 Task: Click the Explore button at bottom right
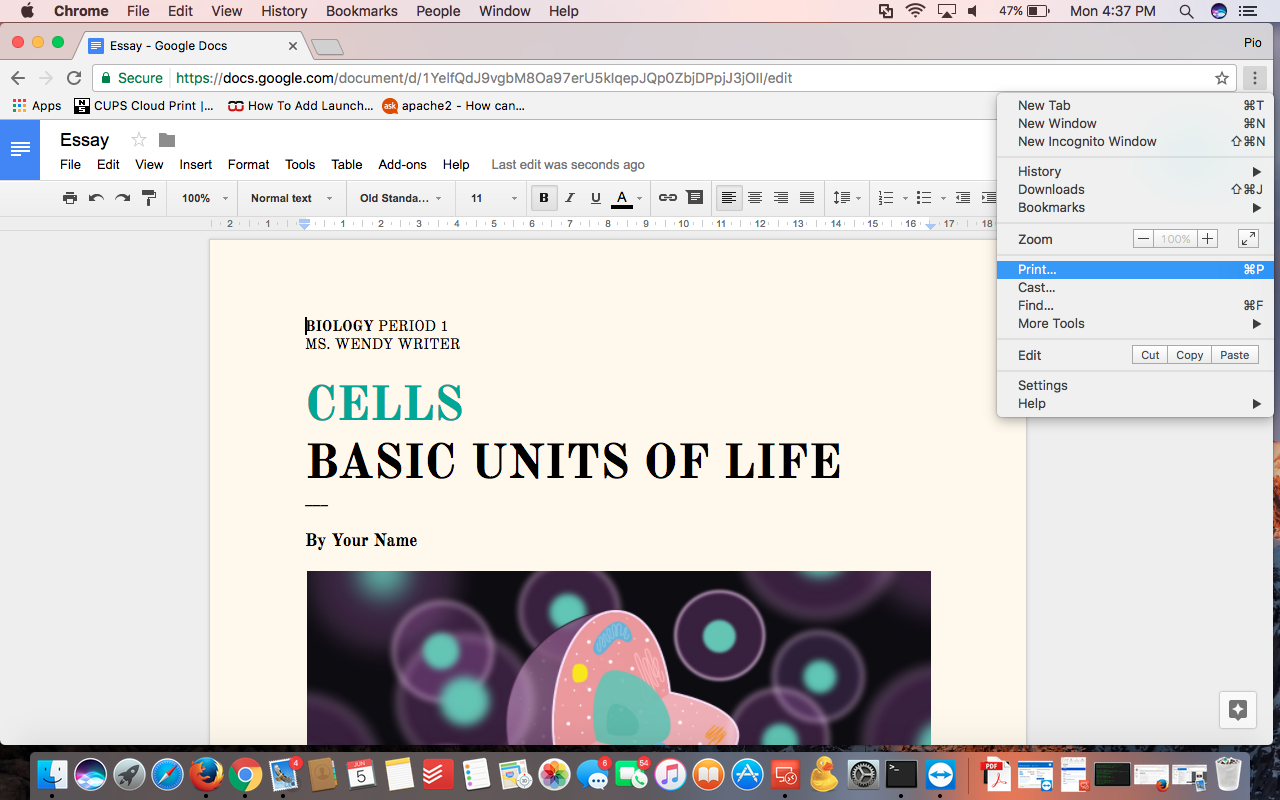click(x=1238, y=710)
